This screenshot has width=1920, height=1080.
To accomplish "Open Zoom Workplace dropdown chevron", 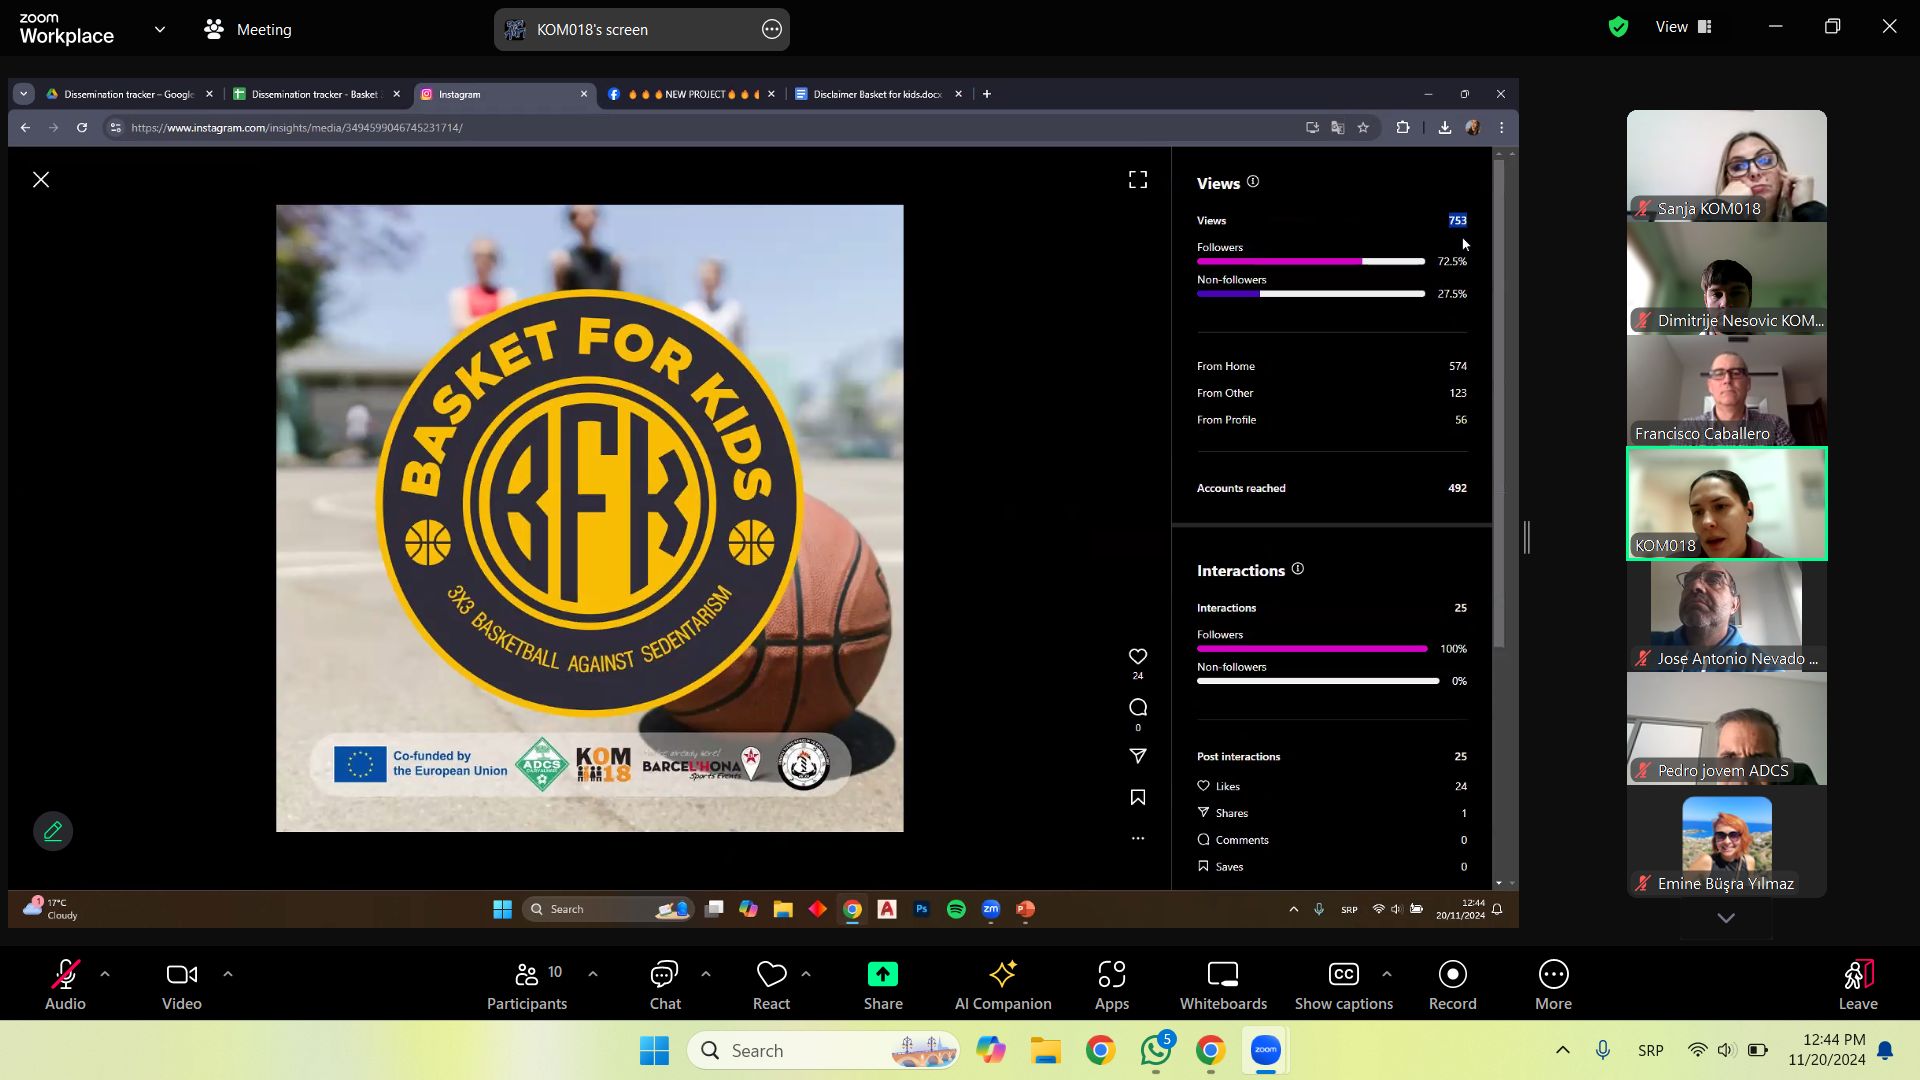I will point(160,29).
